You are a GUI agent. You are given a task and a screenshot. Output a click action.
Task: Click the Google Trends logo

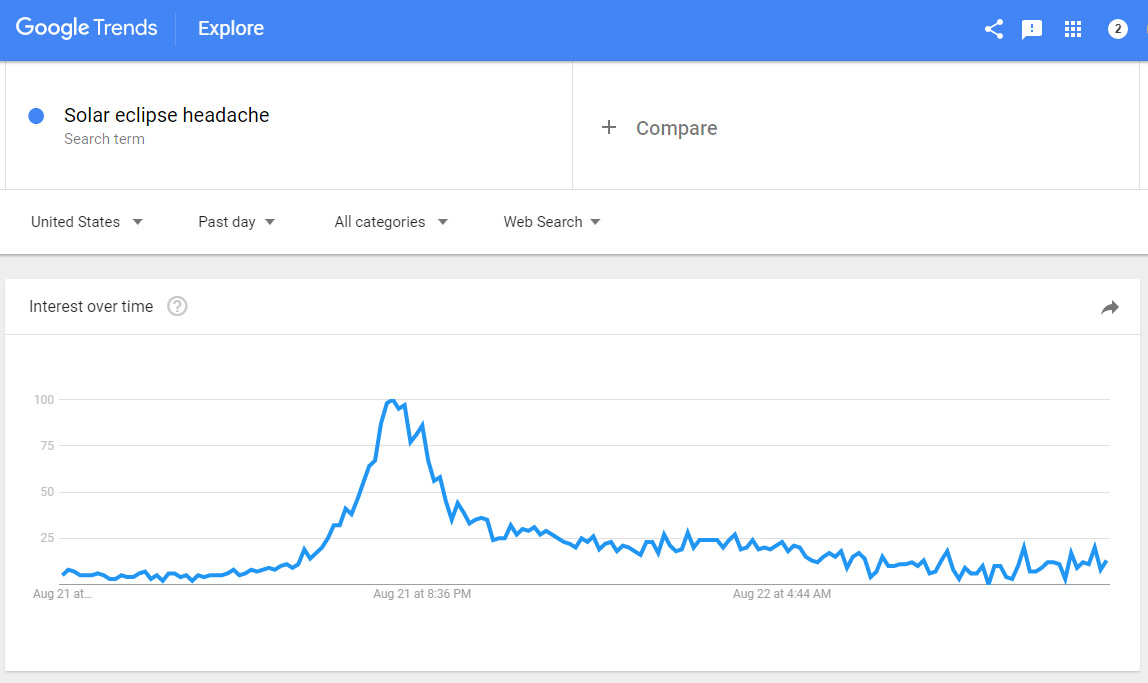[x=86, y=28]
